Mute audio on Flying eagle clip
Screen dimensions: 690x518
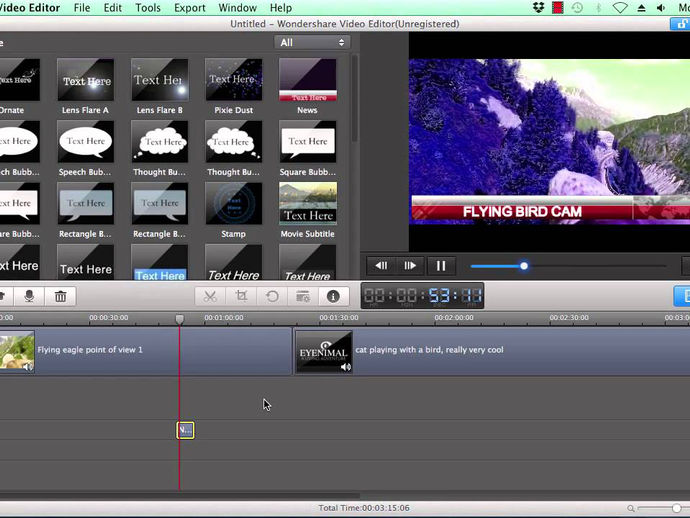[x=28, y=367]
